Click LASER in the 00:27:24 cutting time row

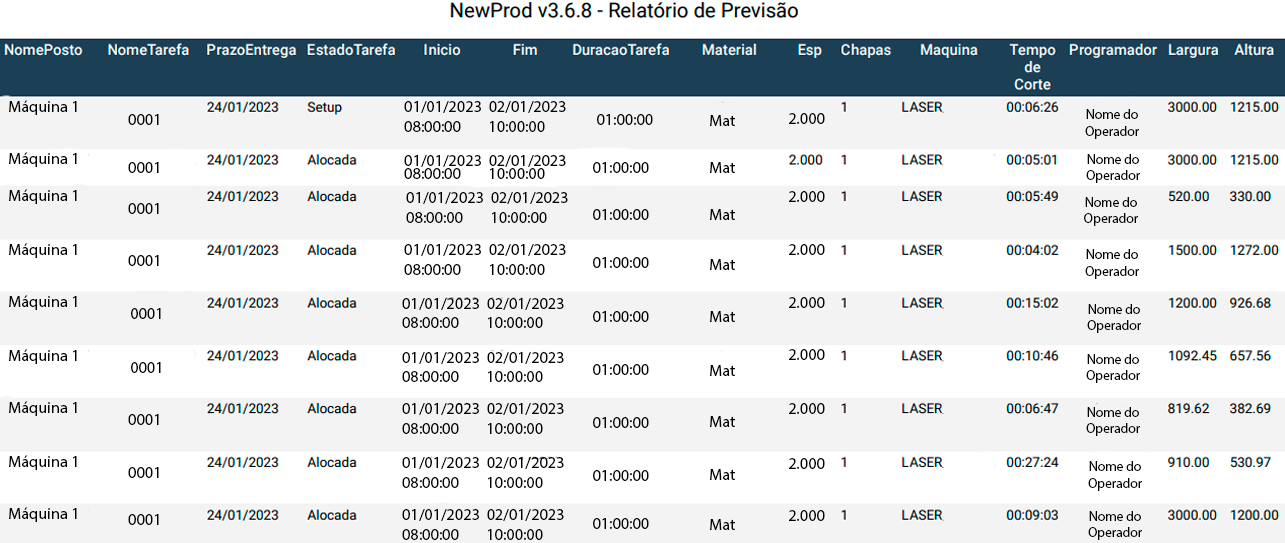pyautogui.click(x=922, y=463)
